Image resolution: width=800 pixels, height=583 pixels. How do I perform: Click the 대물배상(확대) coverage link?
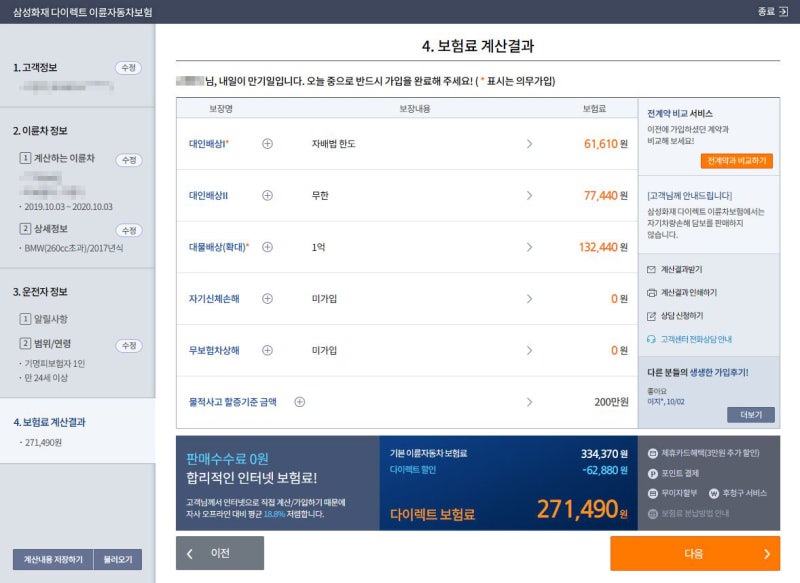pos(219,247)
